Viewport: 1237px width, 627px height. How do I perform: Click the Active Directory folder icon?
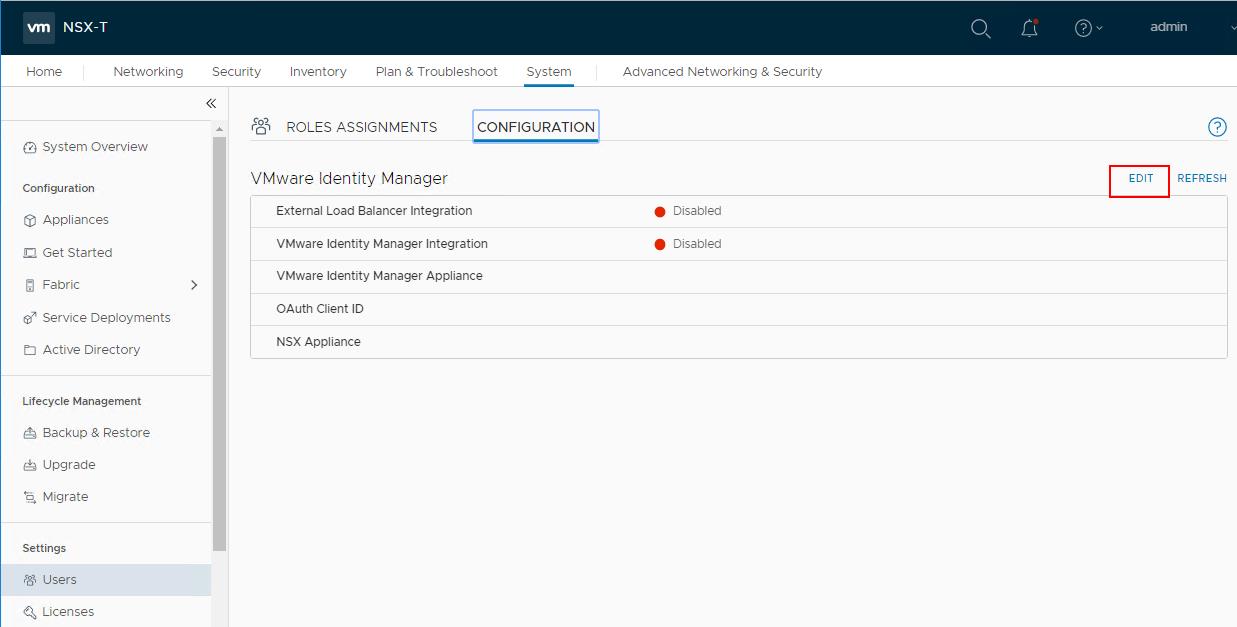tap(30, 350)
